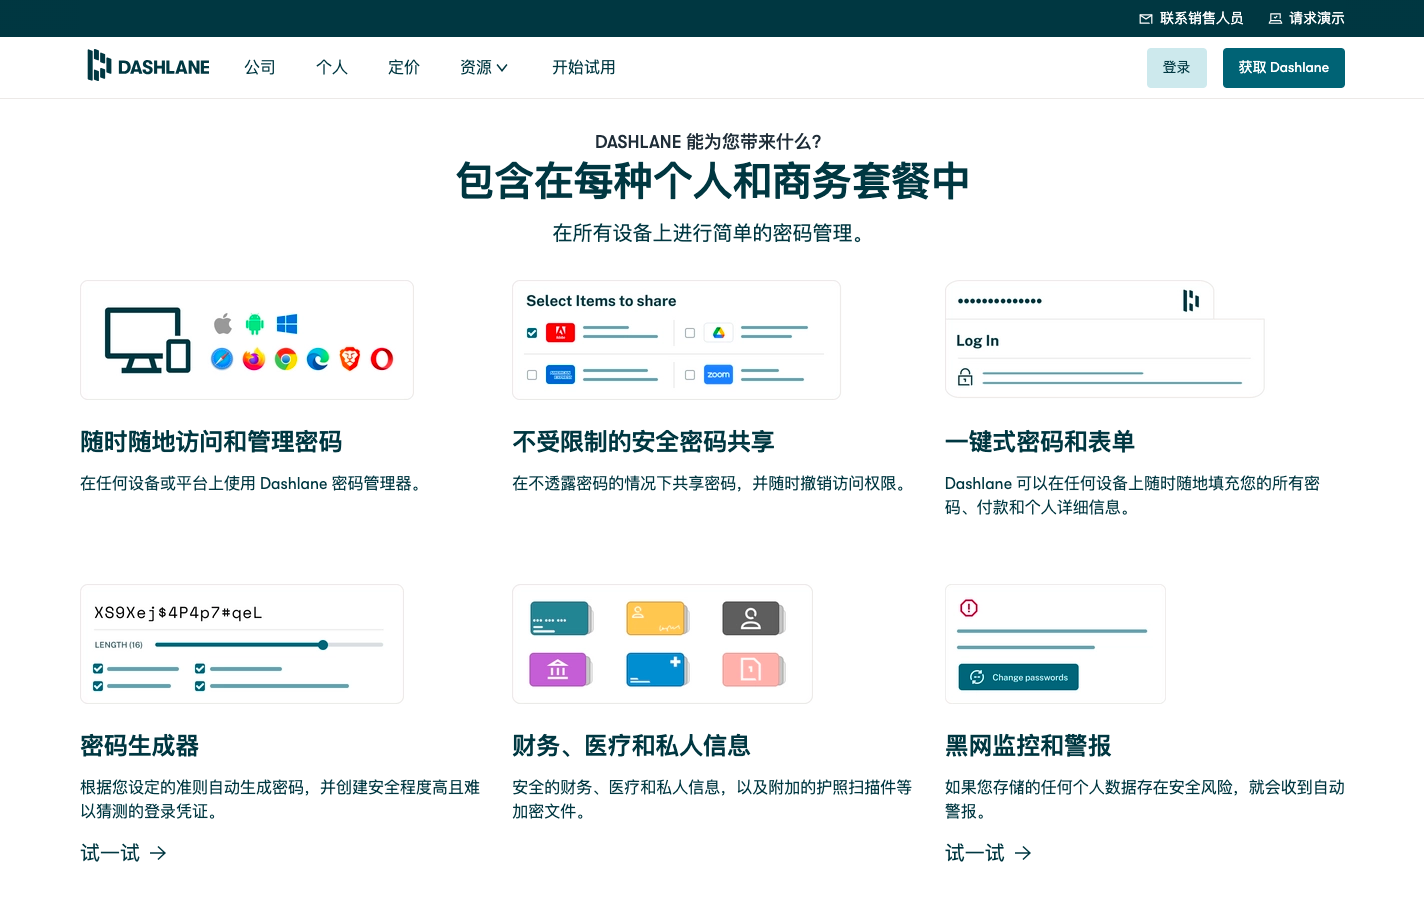Check the American Express share checkbox
The width and height of the screenshot is (1424, 900).
pos(531,374)
